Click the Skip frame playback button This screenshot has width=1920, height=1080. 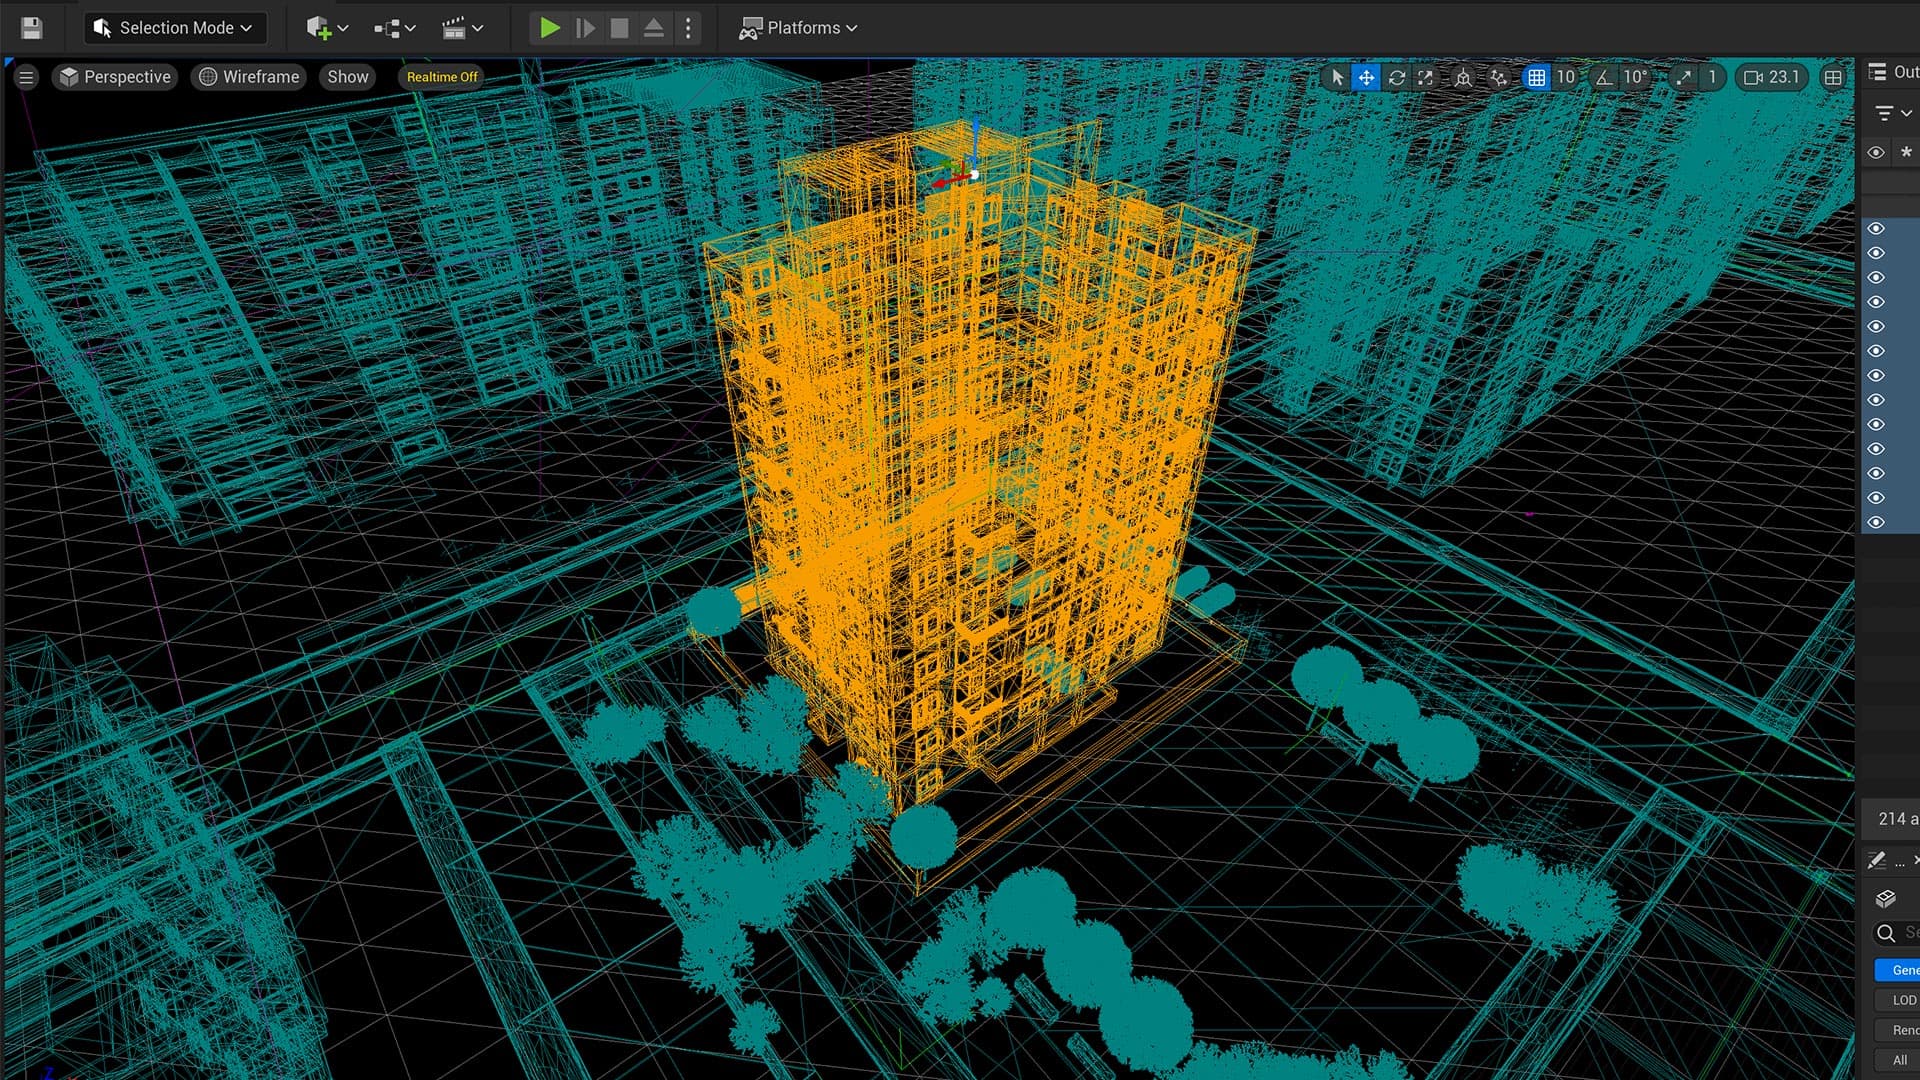(x=585, y=28)
